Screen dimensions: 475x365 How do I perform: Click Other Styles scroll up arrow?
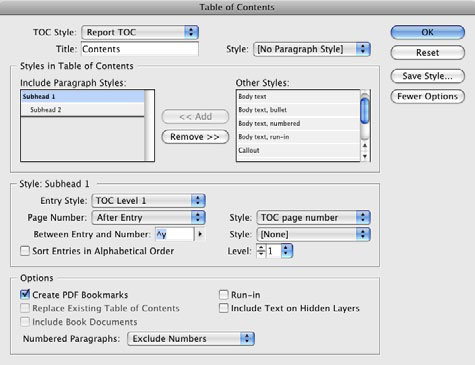(365, 146)
